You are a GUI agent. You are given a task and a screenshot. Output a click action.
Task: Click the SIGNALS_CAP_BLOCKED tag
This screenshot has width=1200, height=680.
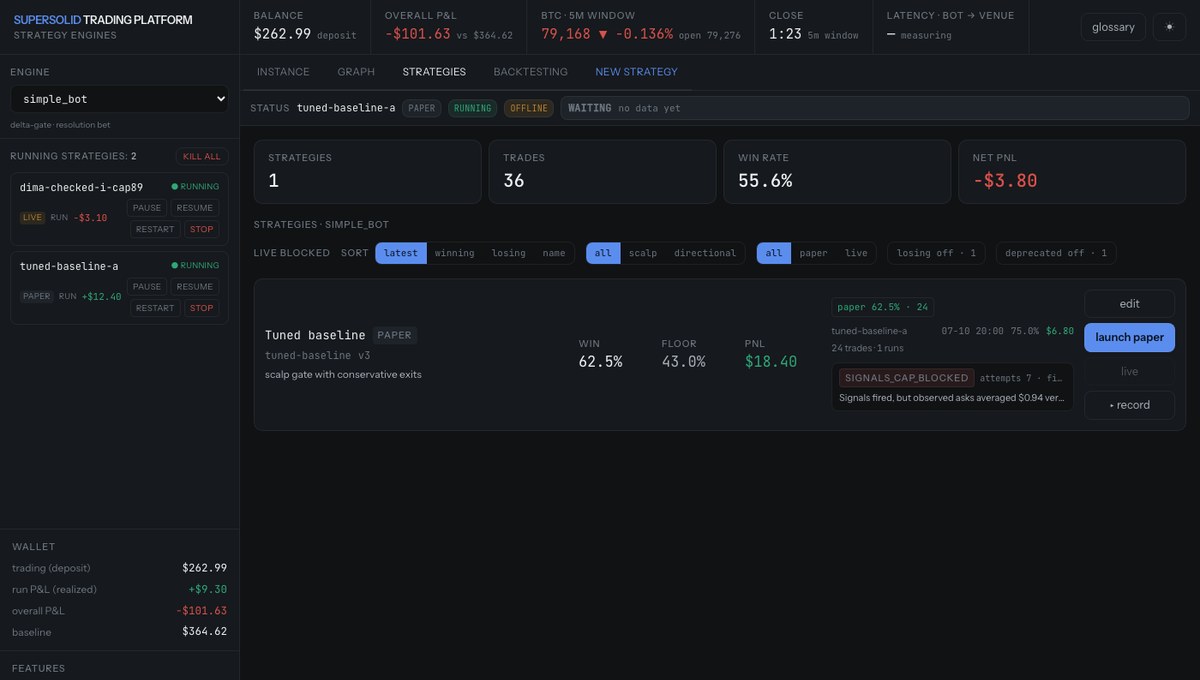pyautogui.click(x=907, y=378)
